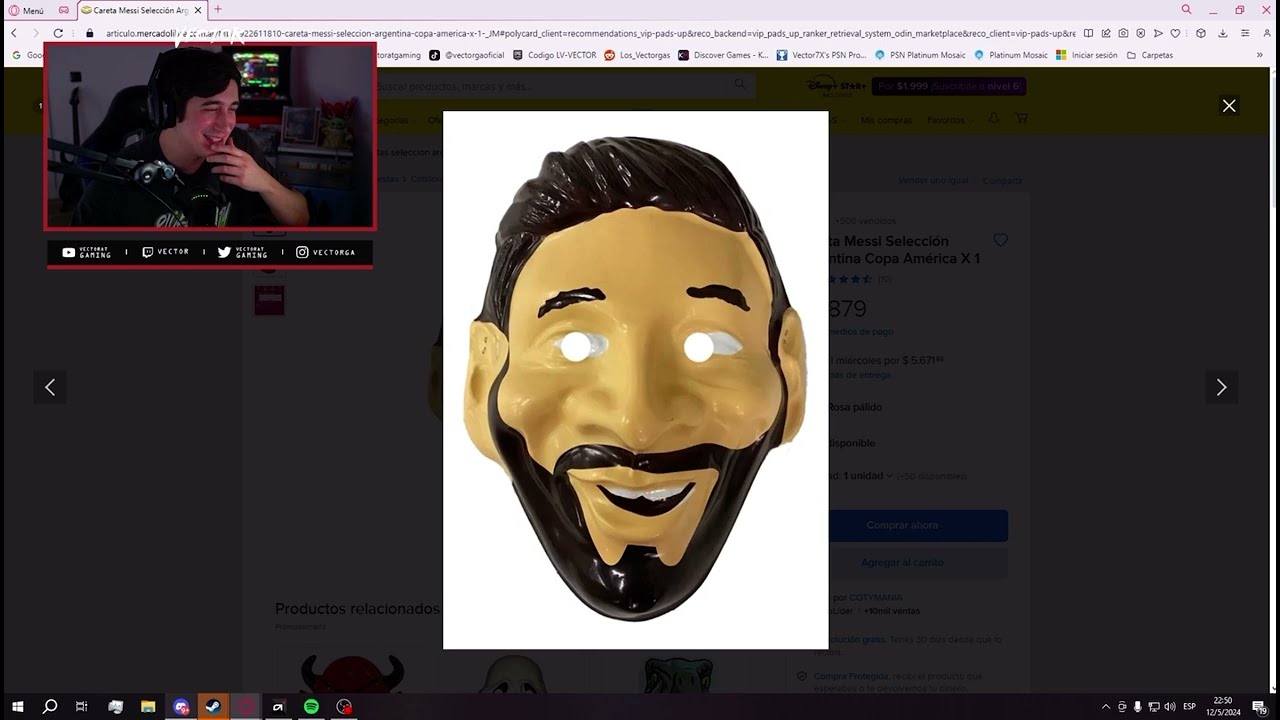Click the Vender uno igual link

tap(933, 180)
